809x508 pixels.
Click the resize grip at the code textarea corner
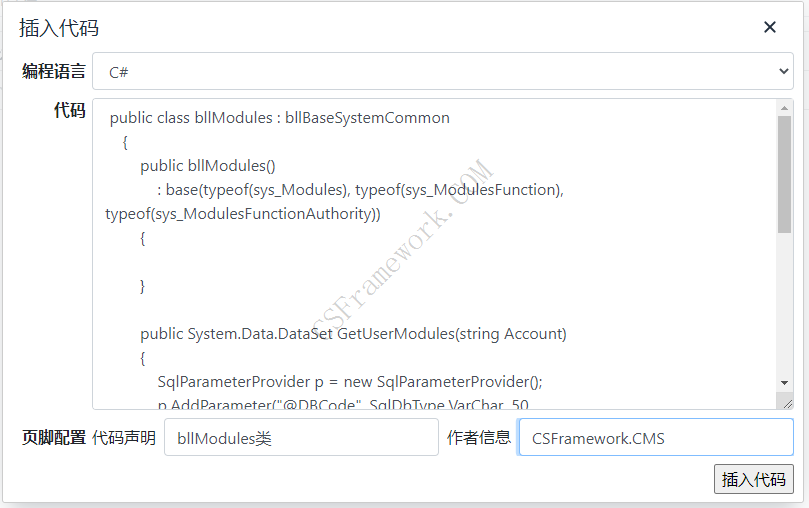787,403
